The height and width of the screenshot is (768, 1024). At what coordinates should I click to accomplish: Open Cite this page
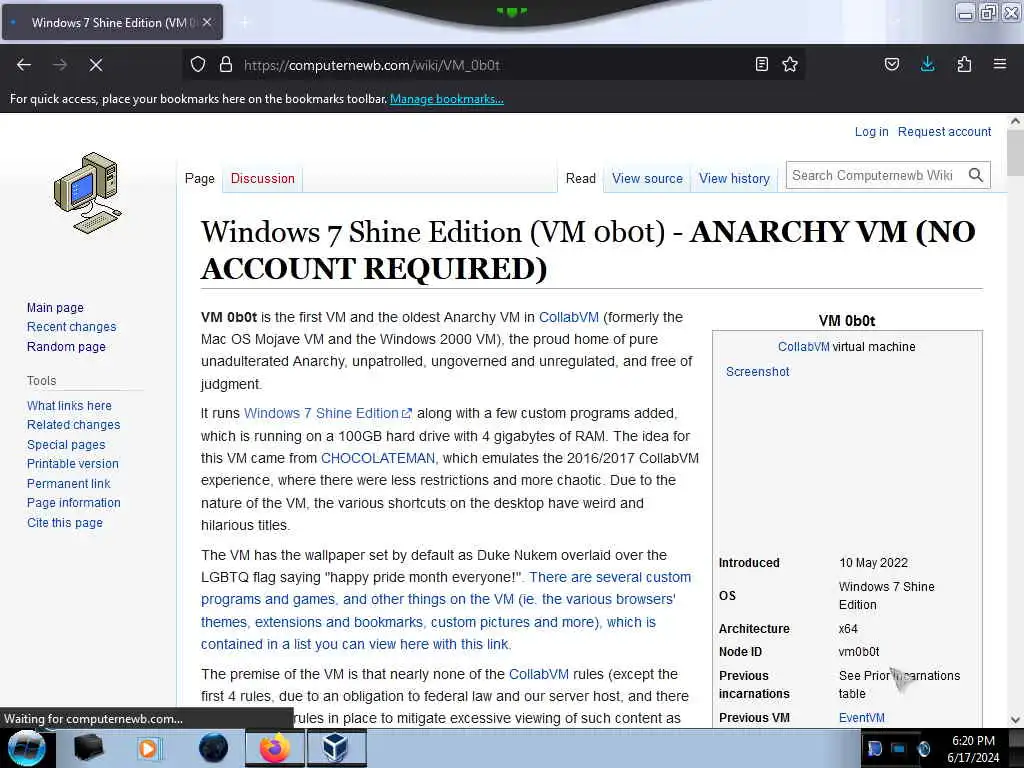[65, 522]
